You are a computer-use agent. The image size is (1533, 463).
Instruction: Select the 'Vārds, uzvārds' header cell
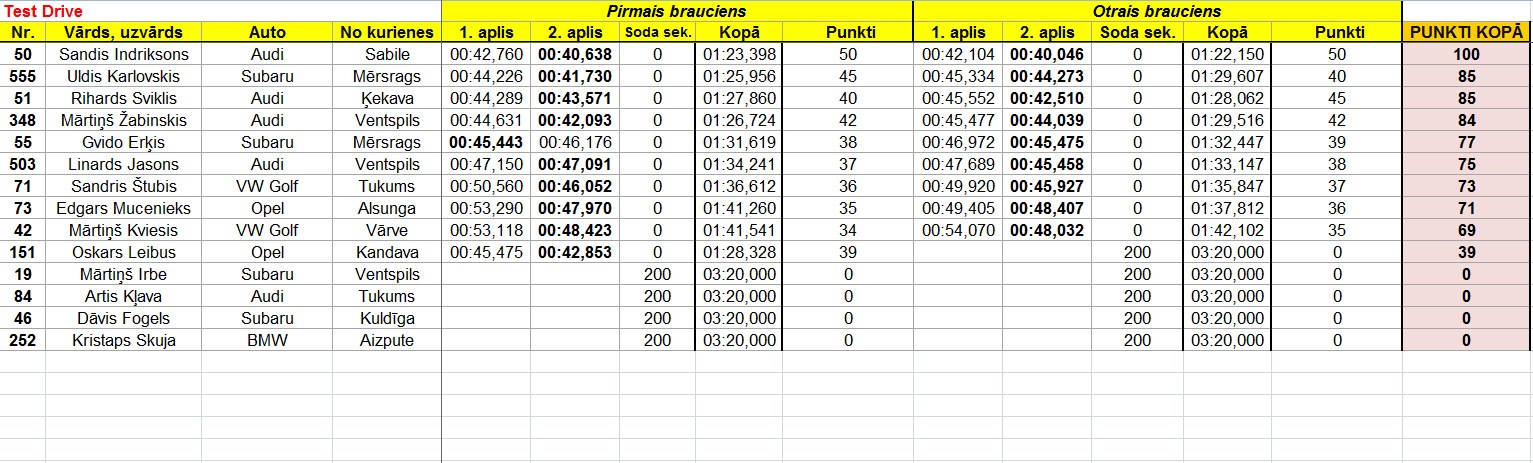tap(124, 32)
